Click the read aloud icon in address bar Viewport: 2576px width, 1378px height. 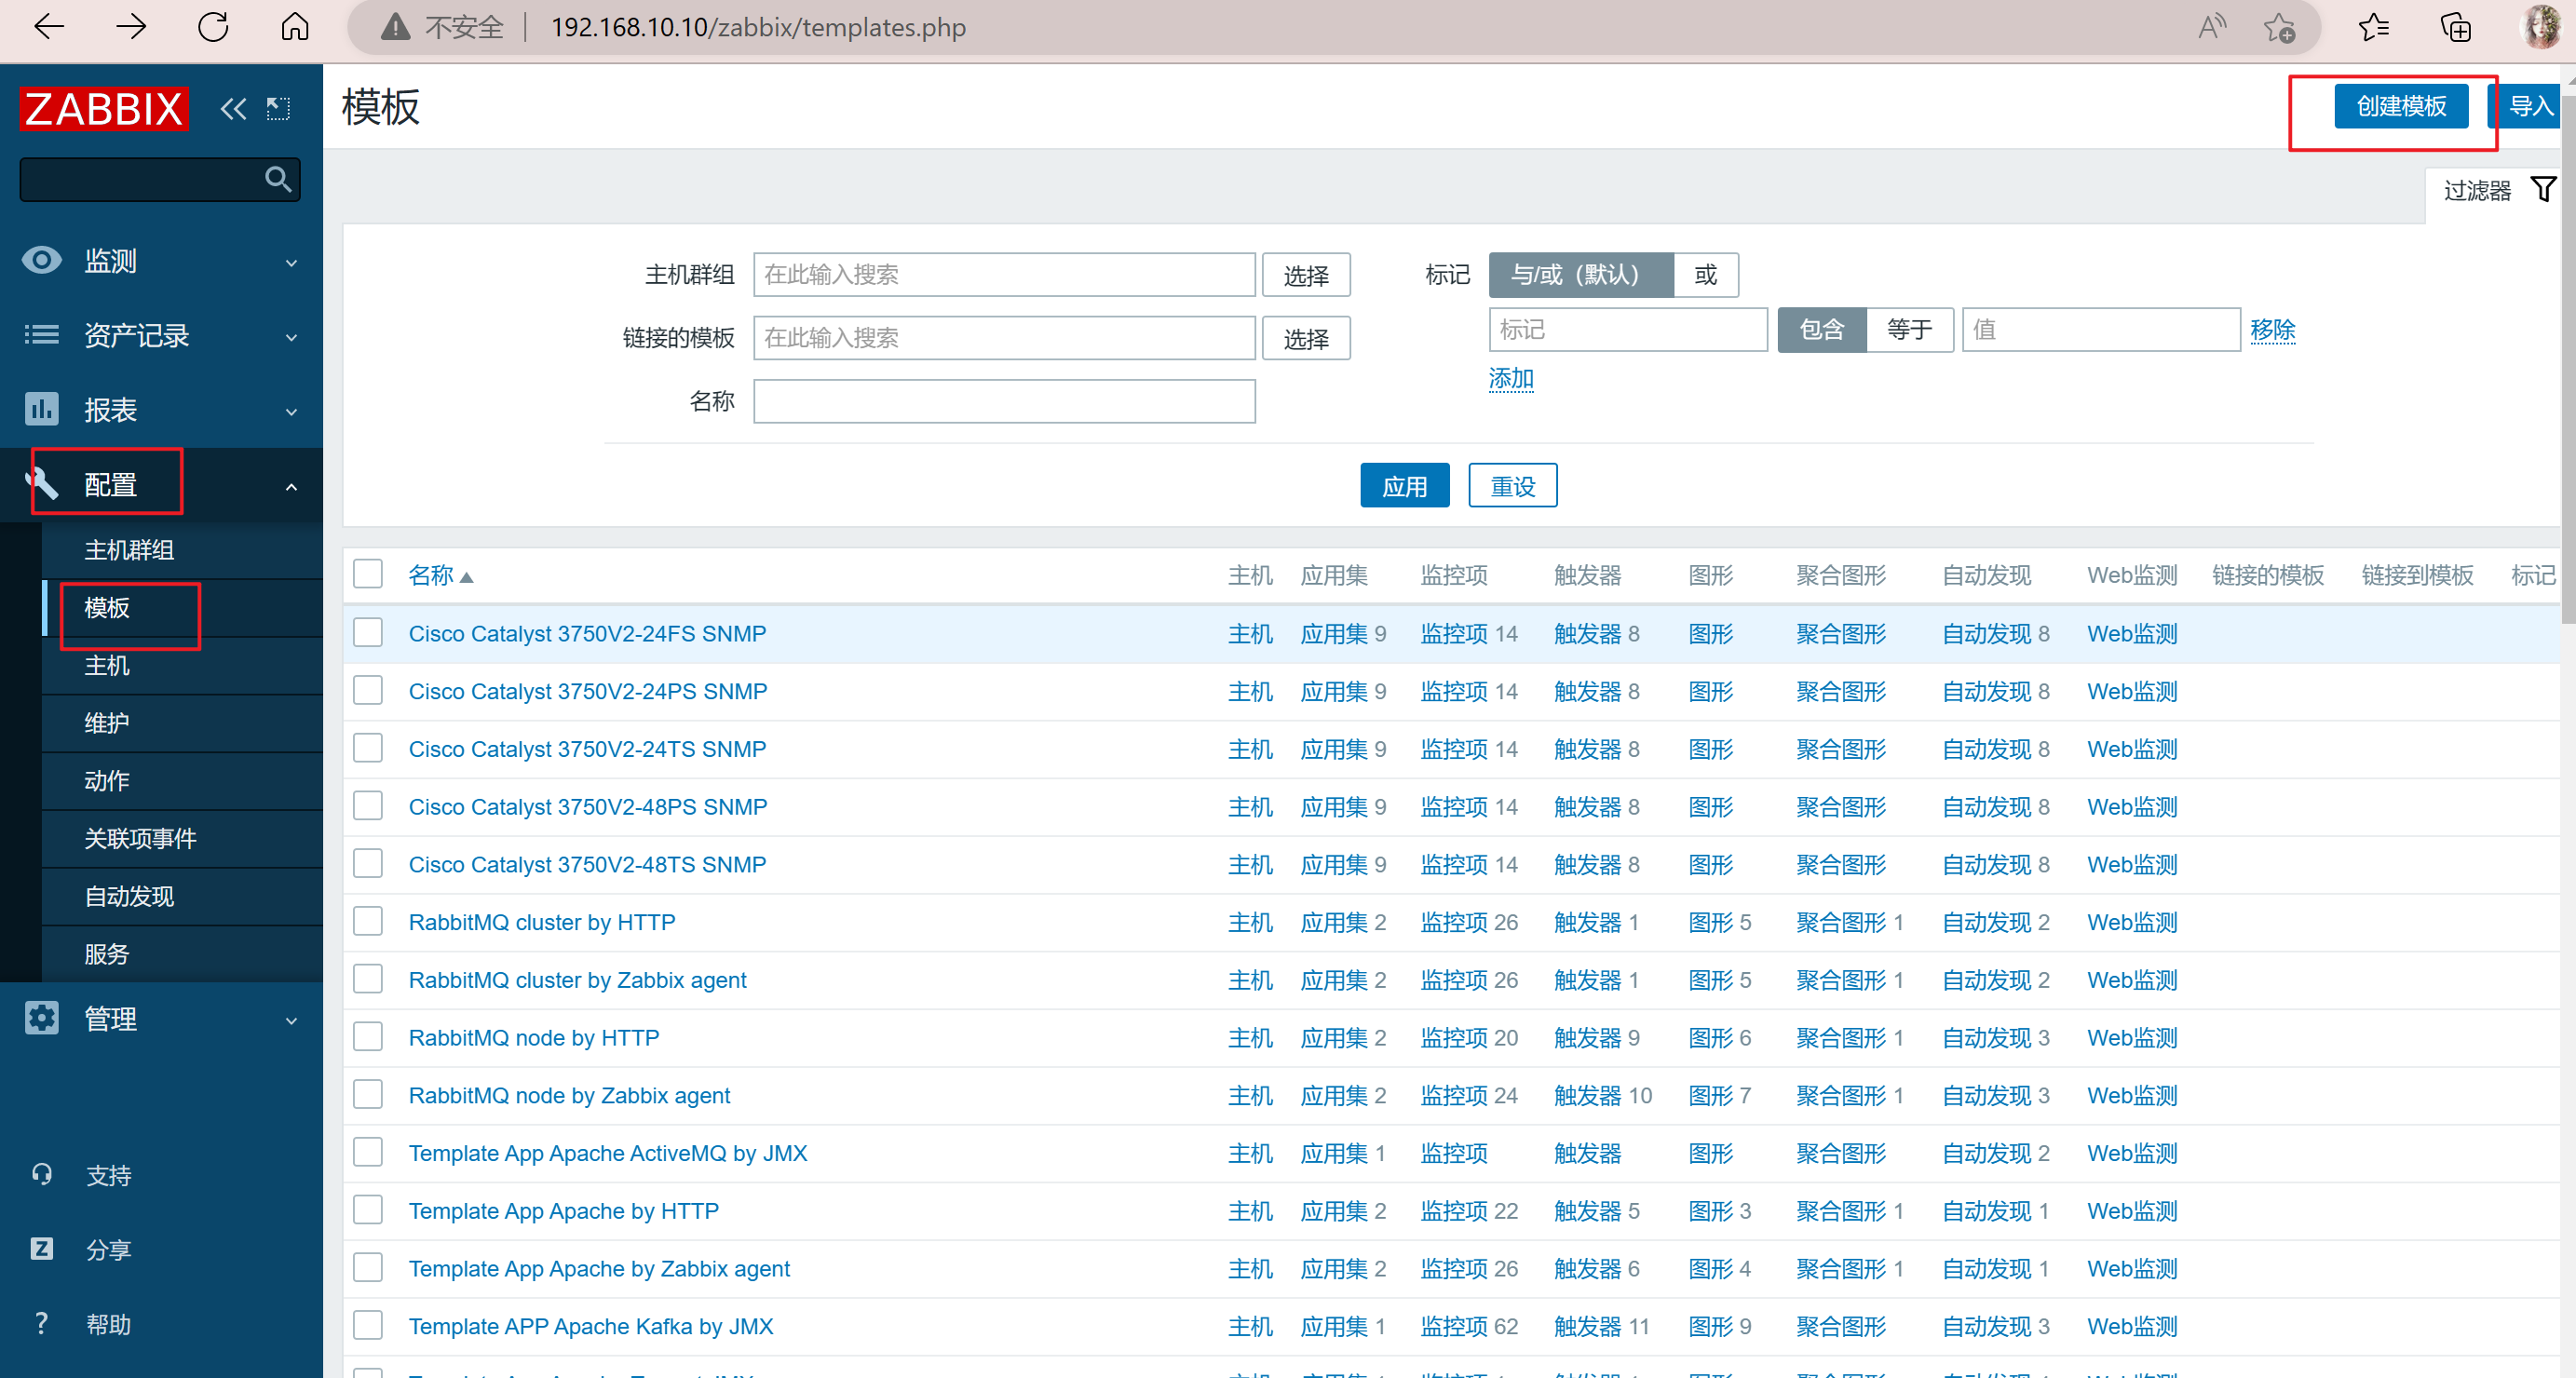(x=2212, y=27)
